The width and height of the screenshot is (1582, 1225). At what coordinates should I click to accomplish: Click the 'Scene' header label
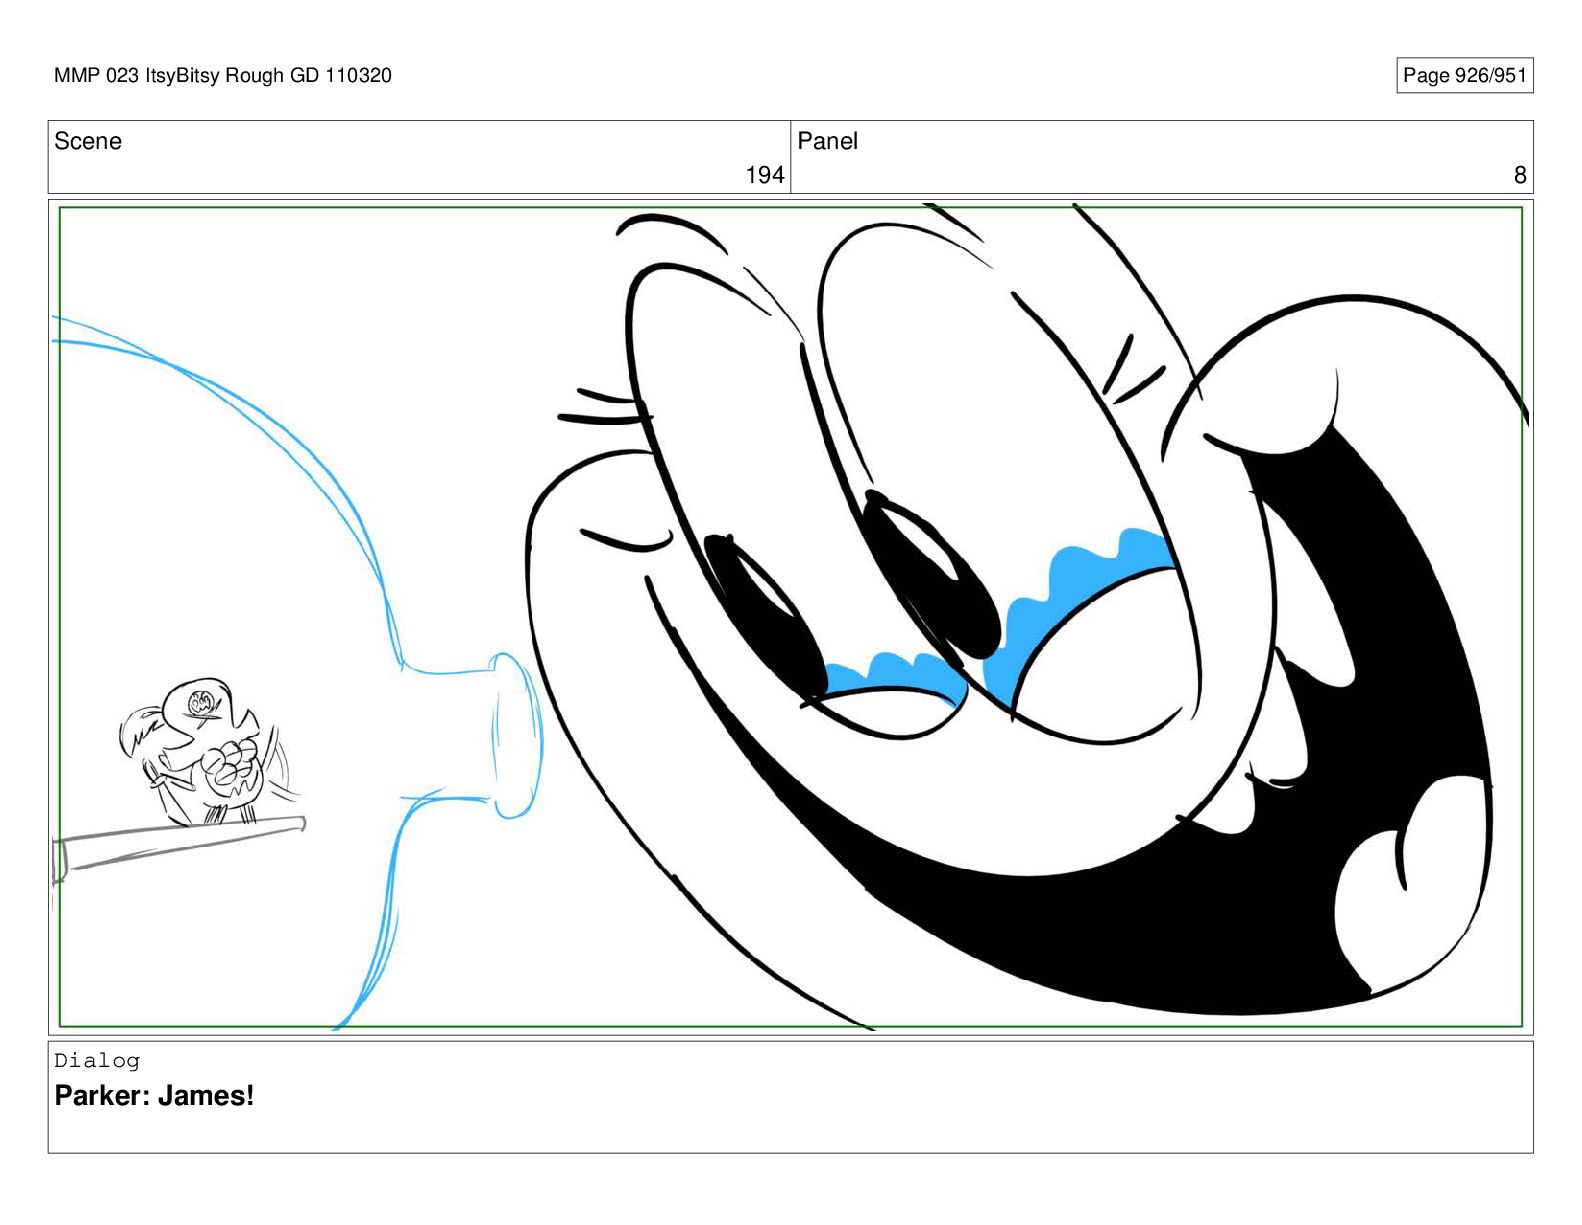(x=88, y=141)
